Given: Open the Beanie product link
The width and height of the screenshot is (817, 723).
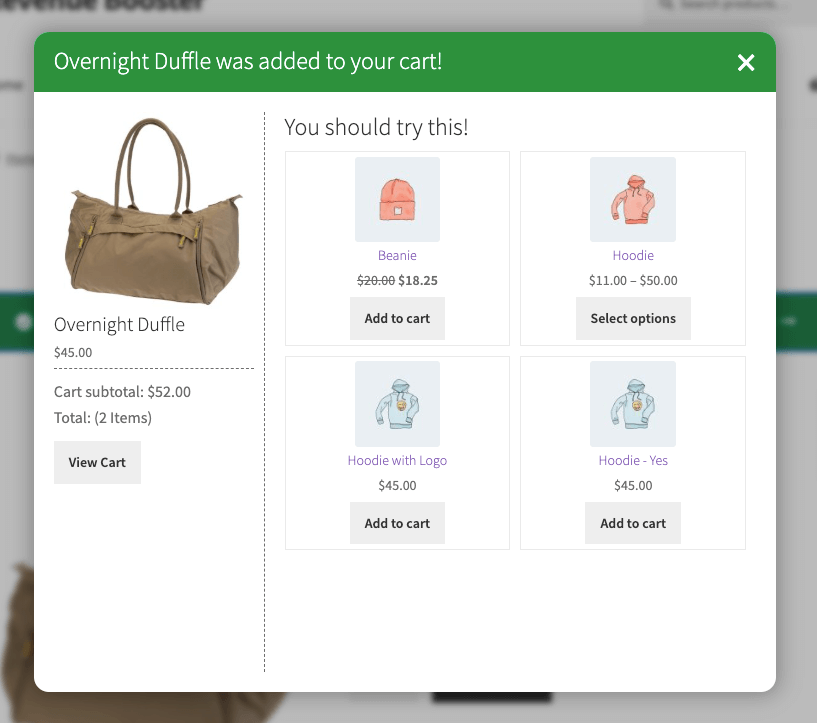Looking at the screenshot, I should pyautogui.click(x=397, y=255).
